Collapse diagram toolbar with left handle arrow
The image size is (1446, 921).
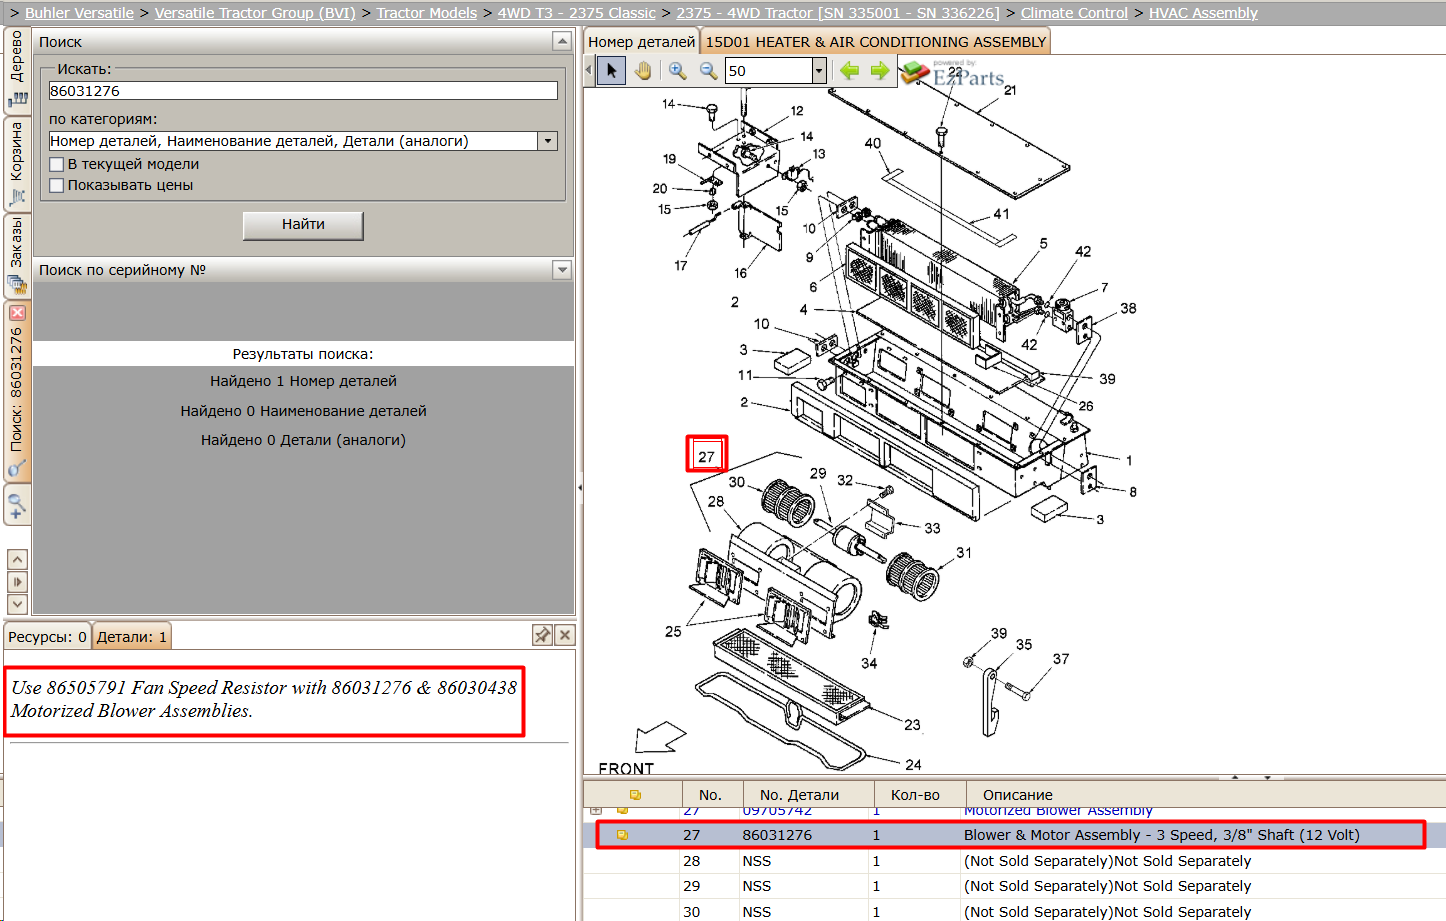(589, 70)
